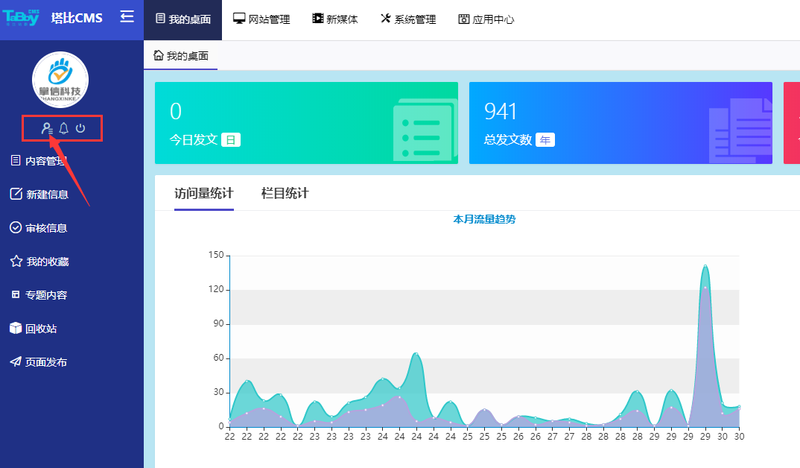Open 专题内容 in the sidebar

39,295
